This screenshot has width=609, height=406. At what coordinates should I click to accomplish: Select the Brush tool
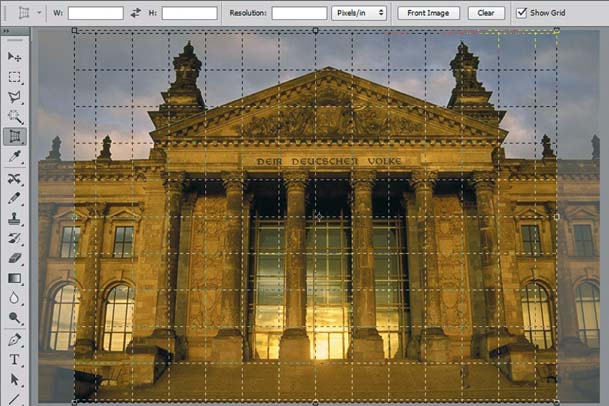(14, 198)
